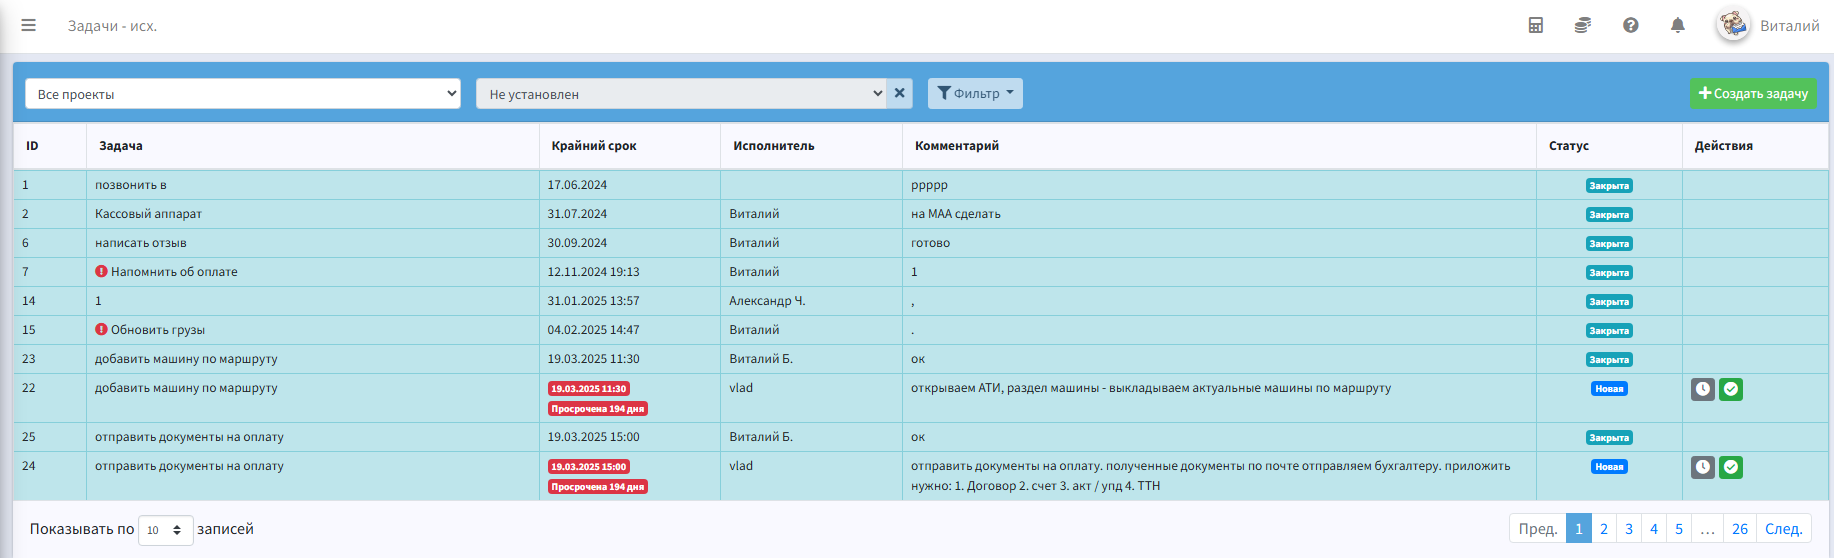Screen dimensions: 1834x558
Task: Open the help question mark icon
Action: click(1631, 26)
